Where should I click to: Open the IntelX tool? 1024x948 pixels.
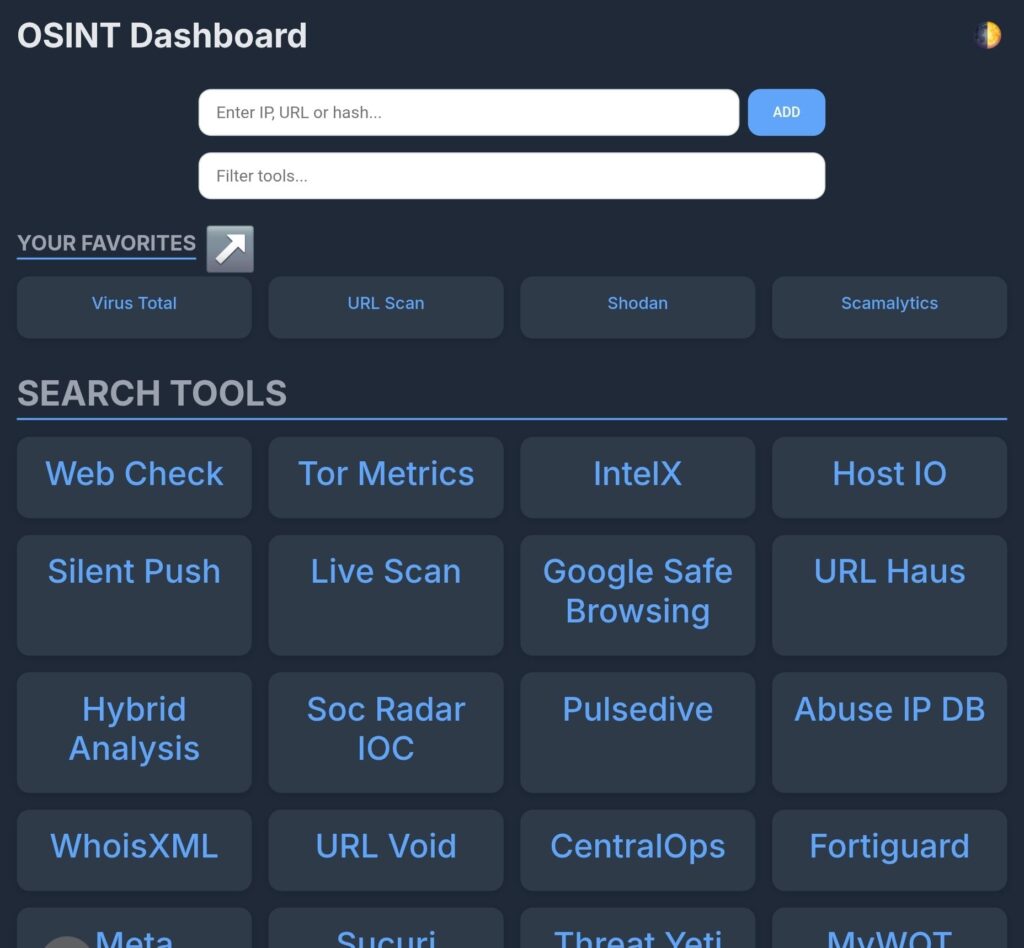pos(637,477)
